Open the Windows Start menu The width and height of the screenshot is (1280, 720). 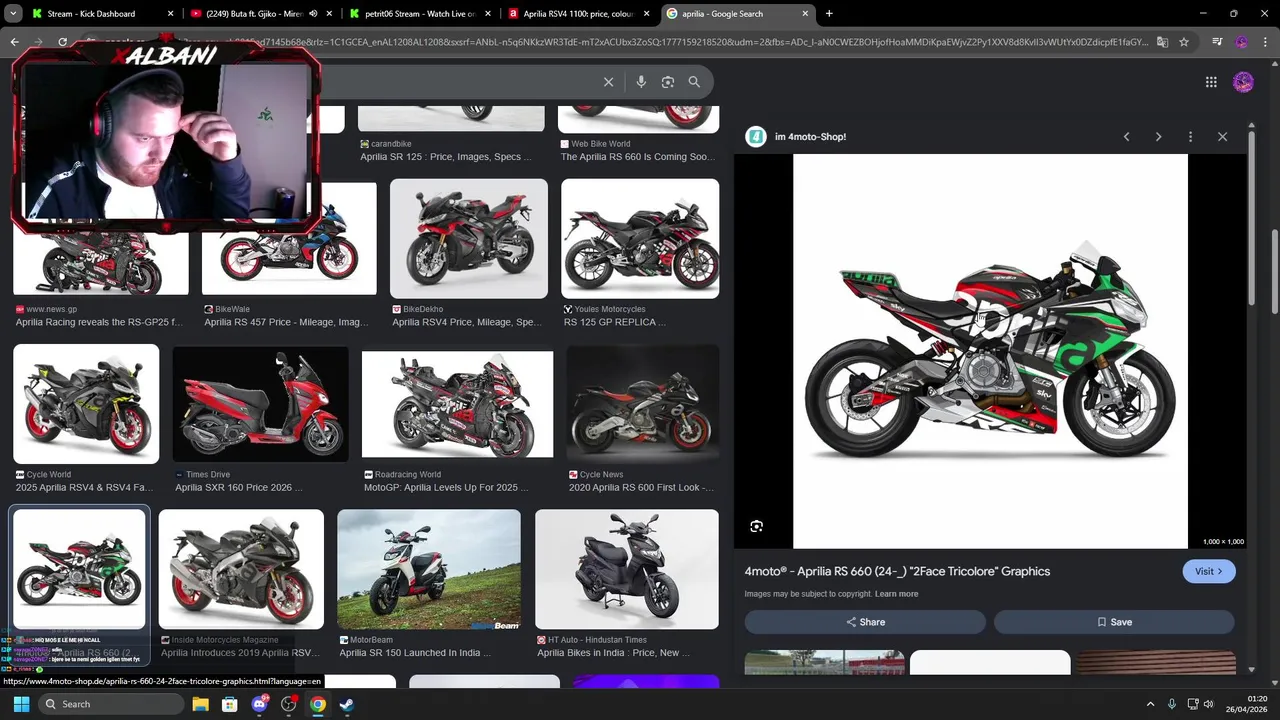pyautogui.click(x=21, y=704)
